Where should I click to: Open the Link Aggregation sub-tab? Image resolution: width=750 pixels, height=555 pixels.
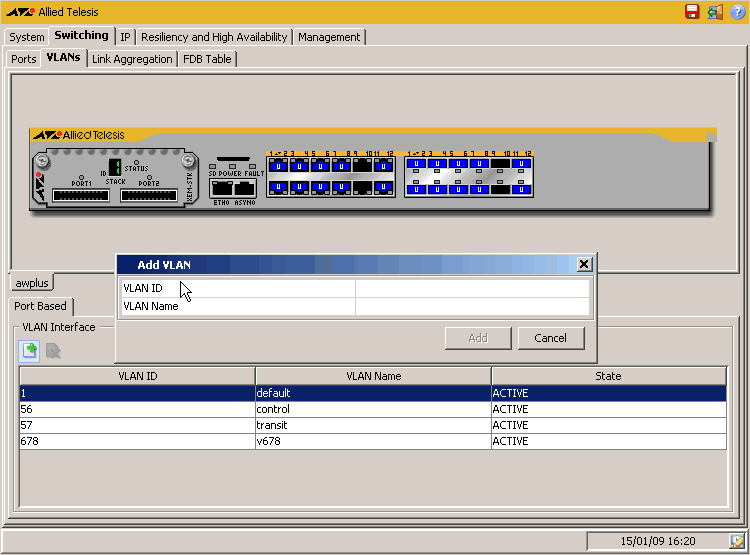tap(132, 59)
